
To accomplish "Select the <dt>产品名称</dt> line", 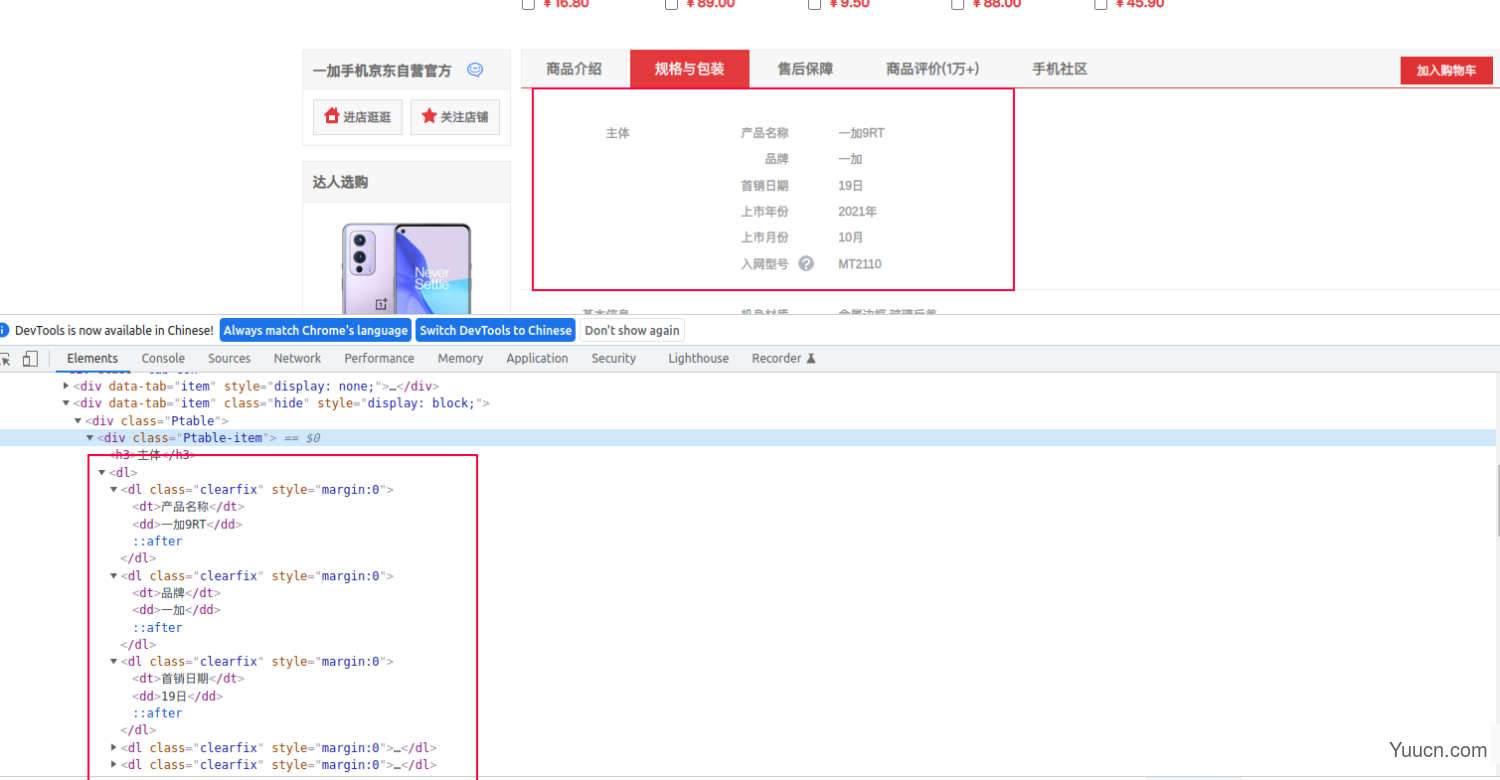I will pos(188,507).
